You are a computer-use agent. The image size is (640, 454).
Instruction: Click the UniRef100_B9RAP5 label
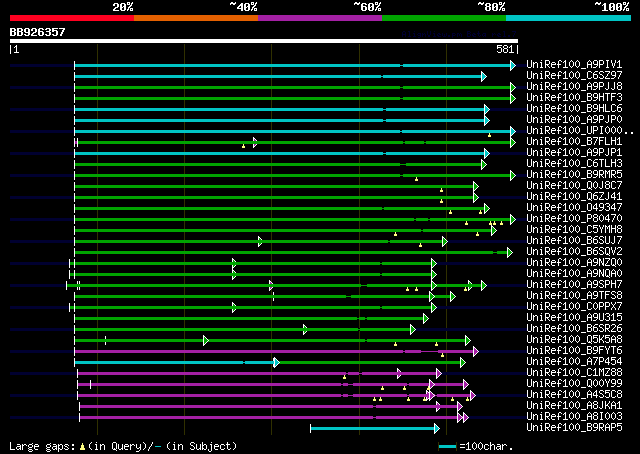(x=574, y=428)
